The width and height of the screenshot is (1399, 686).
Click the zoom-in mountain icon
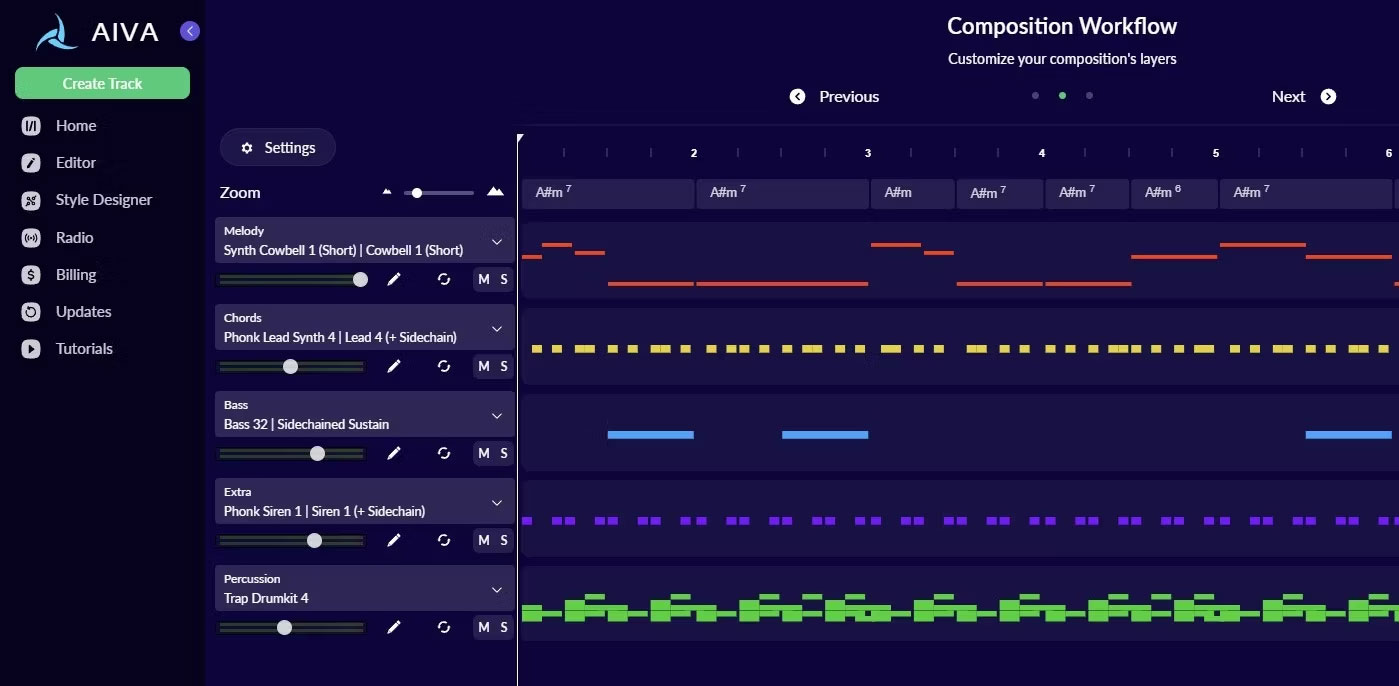(x=495, y=190)
